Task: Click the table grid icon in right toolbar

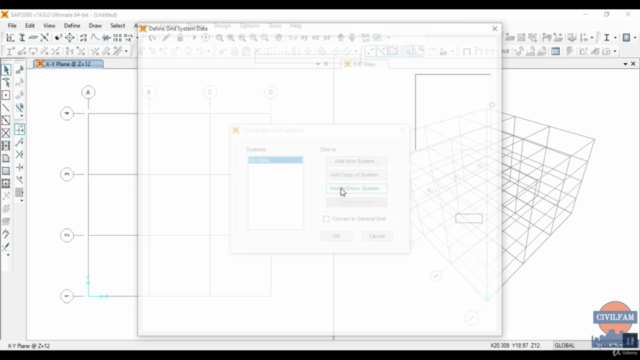Action: 556,51
